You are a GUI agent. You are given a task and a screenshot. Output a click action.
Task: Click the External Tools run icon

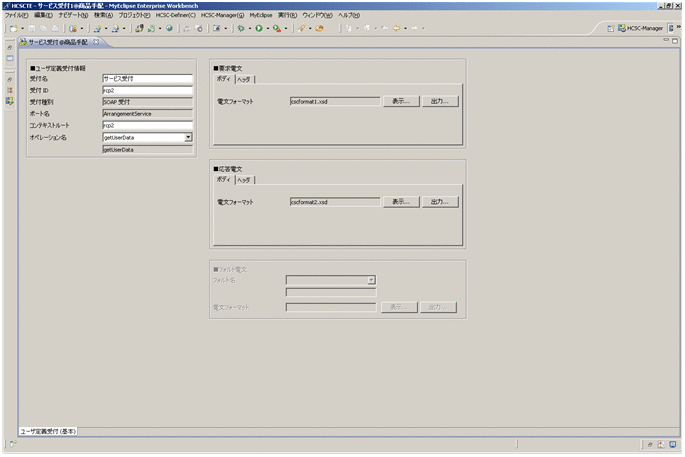point(275,28)
